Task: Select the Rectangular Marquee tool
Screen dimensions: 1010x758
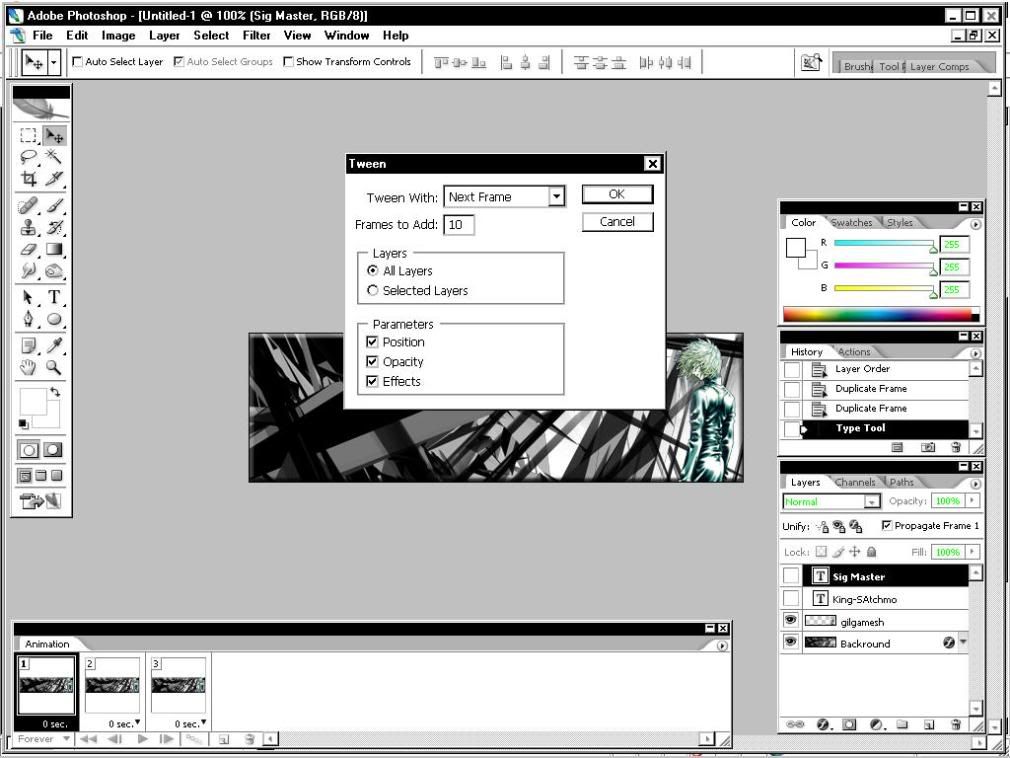Action: point(28,135)
